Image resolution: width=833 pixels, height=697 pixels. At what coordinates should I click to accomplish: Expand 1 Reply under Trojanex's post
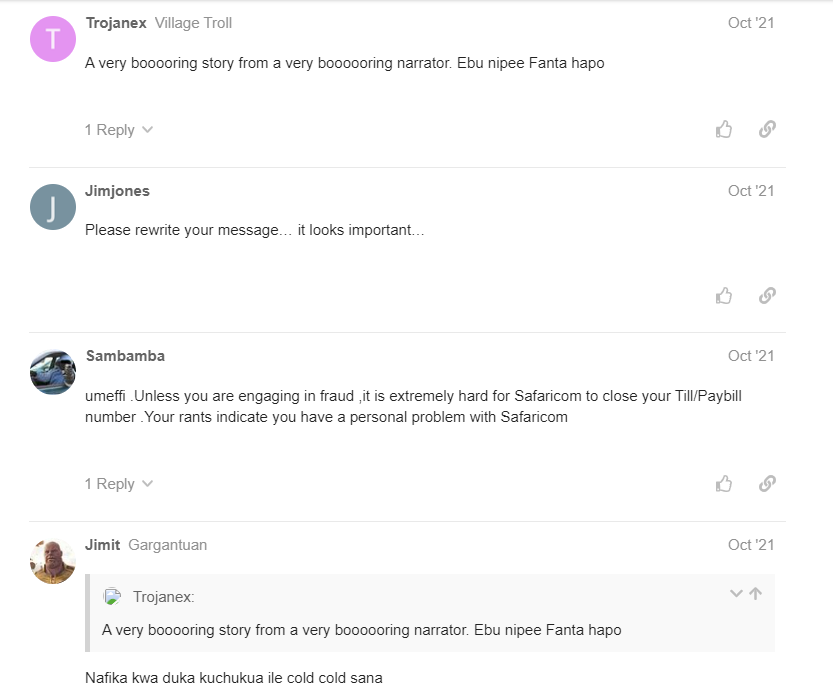click(x=118, y=130)
